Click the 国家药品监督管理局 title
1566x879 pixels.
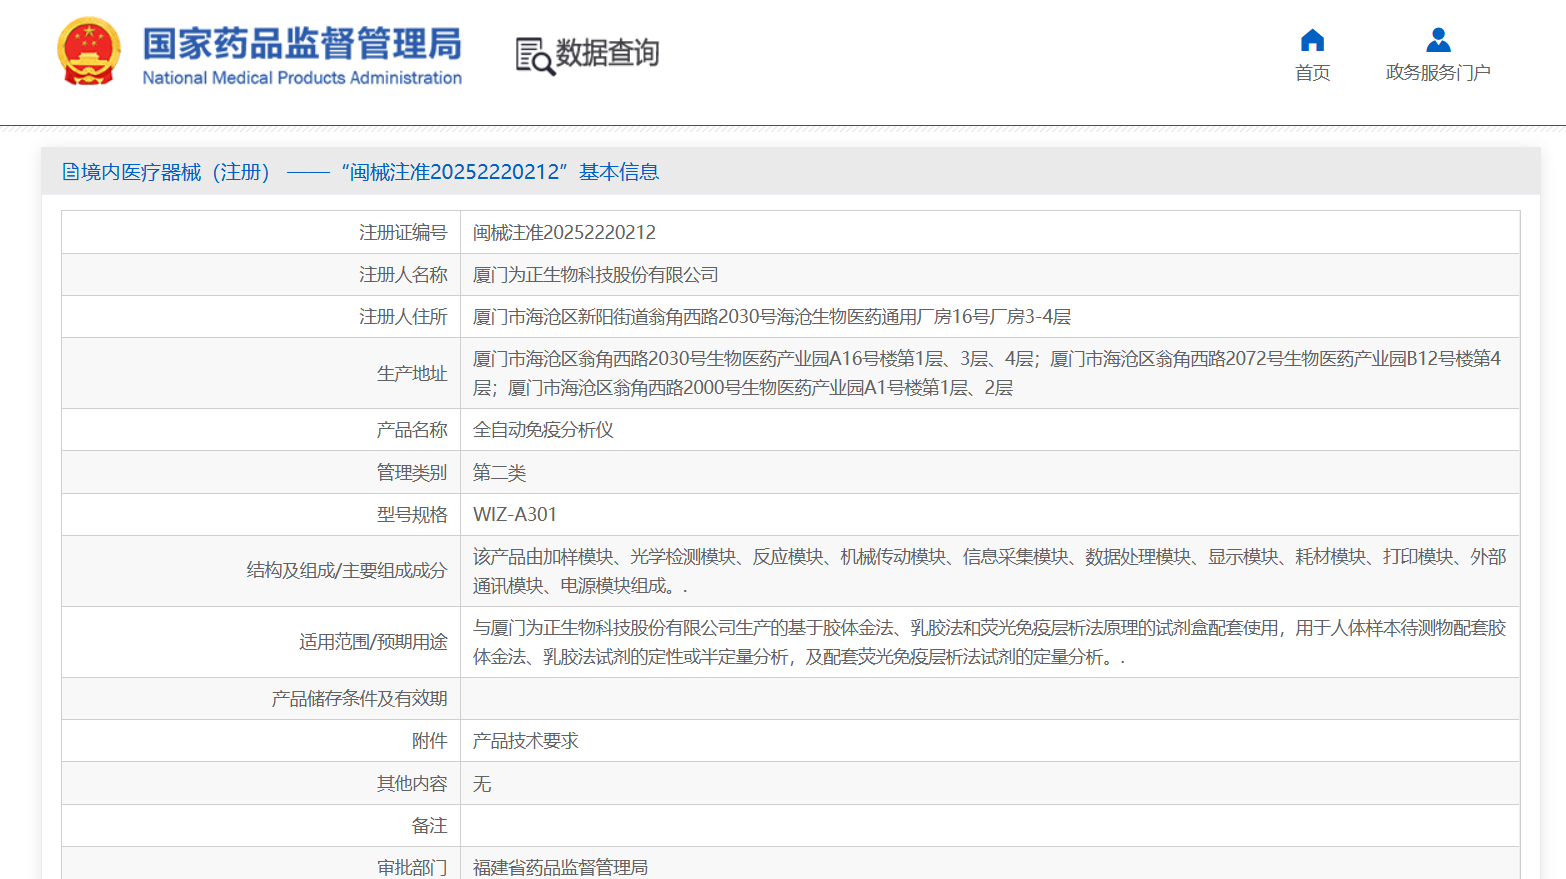[x=302, y=44]
